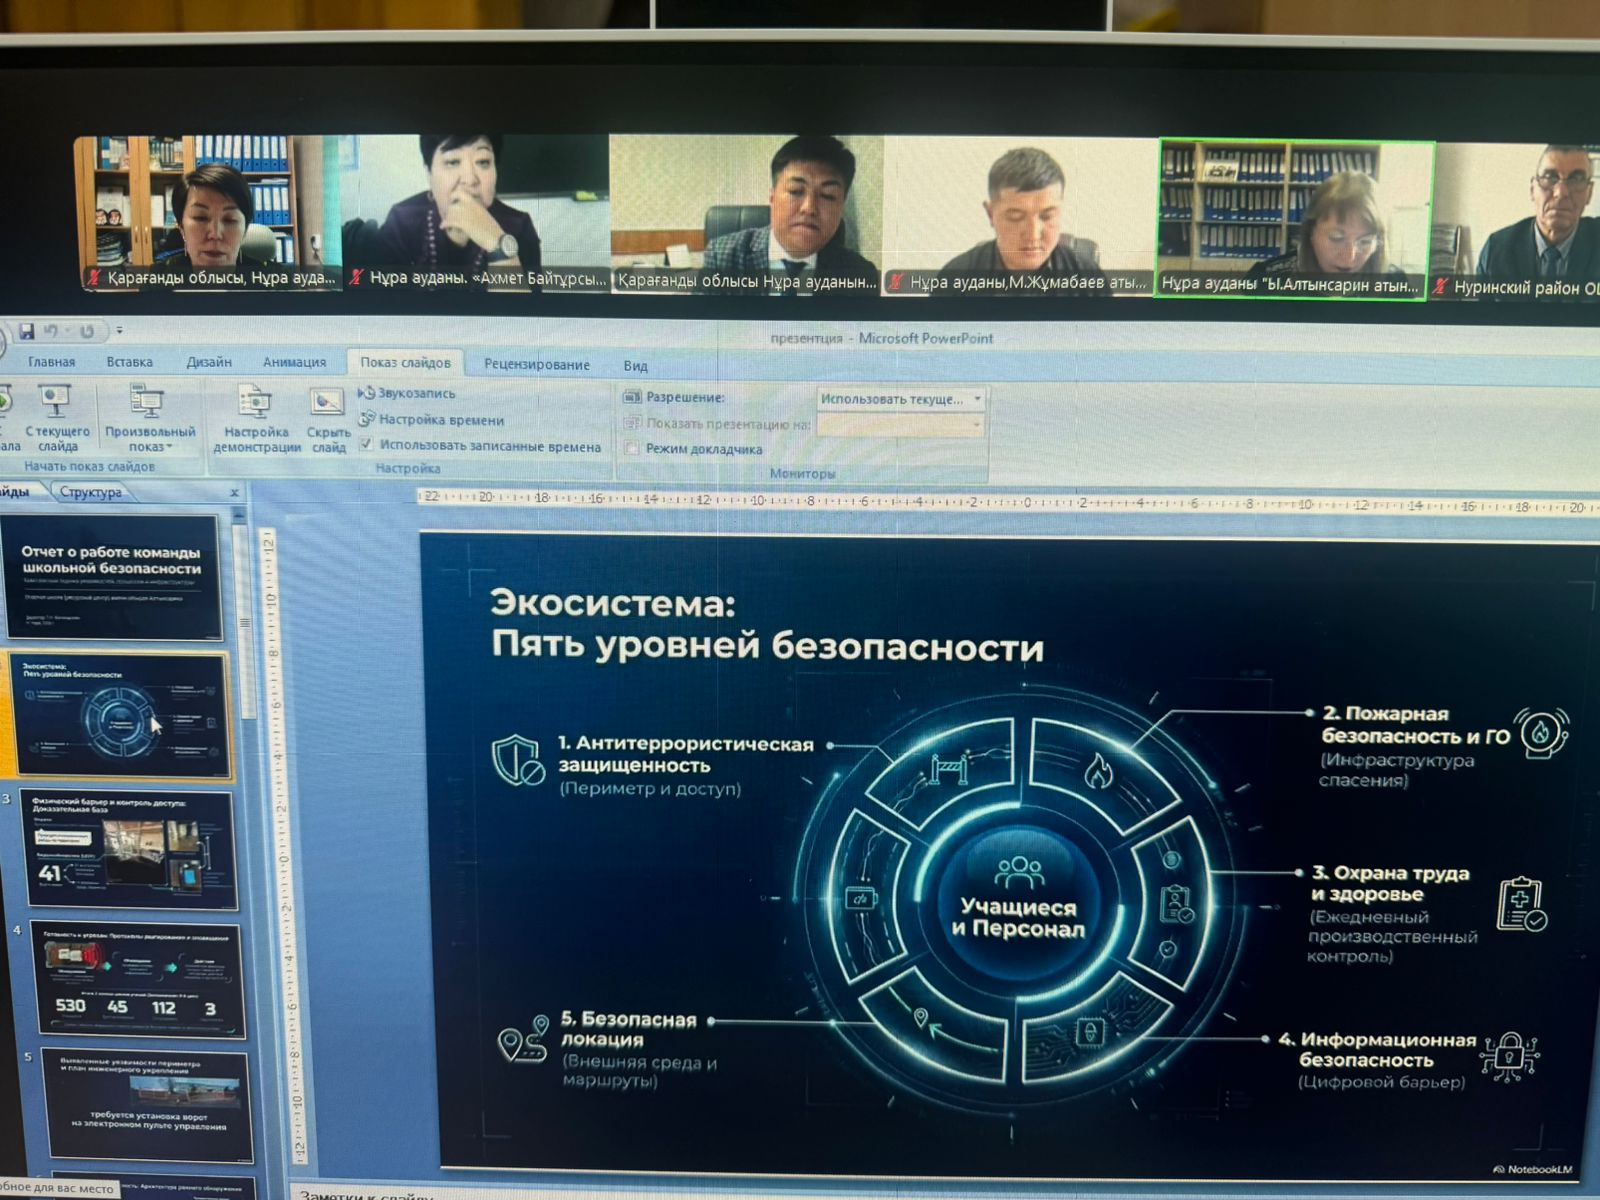Screen dimensions: 1600x1200
Task: Click the Undo arrow icon
Action: (52, 331)
